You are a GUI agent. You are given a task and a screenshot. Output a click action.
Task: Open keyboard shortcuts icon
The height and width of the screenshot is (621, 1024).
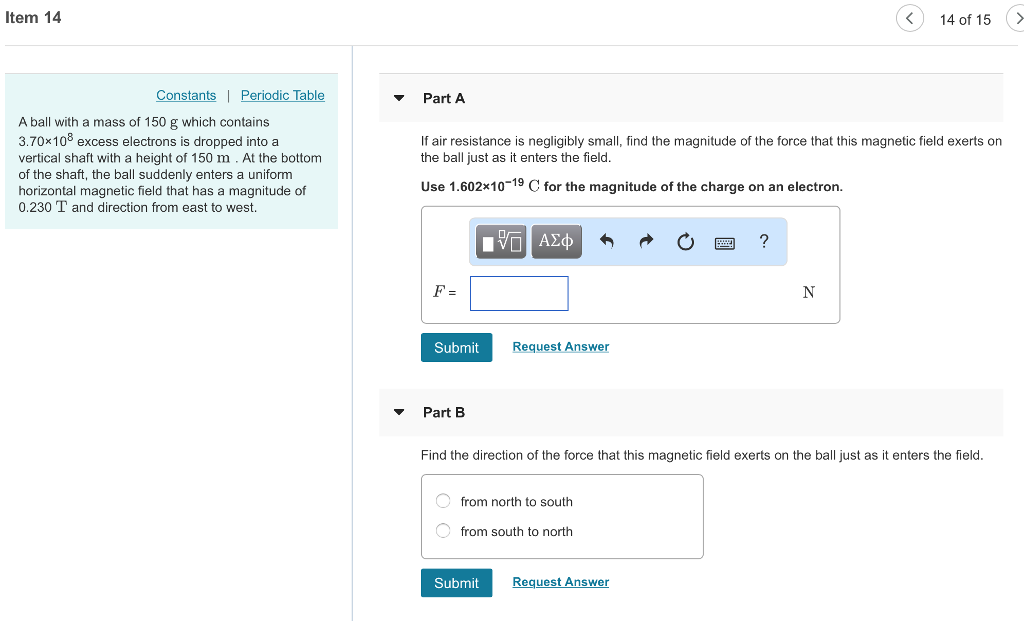coord(725,242)
